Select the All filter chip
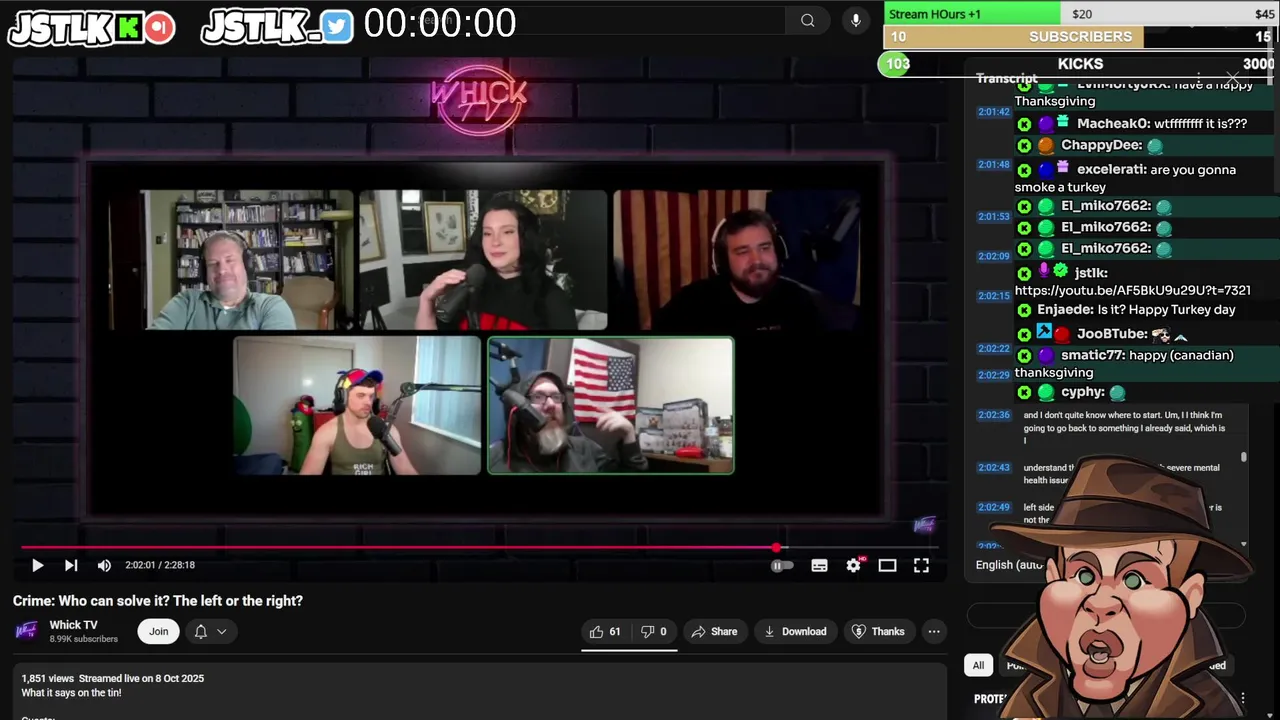This screenshot has height=720, width=1280. coord(978,665)
